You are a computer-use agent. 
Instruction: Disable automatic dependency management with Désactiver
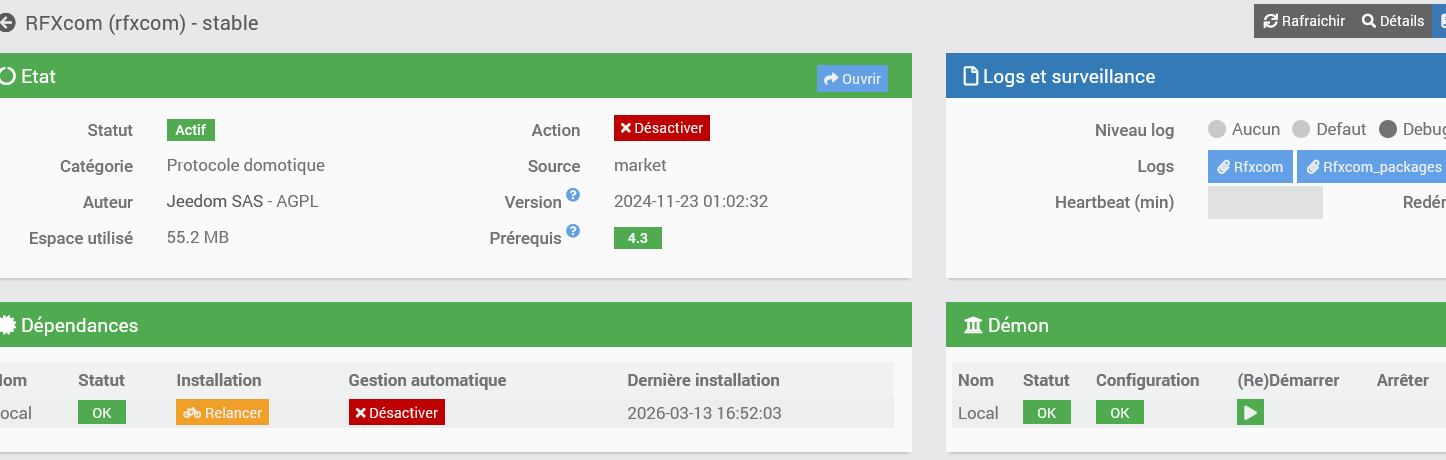(x=396, y=412)
